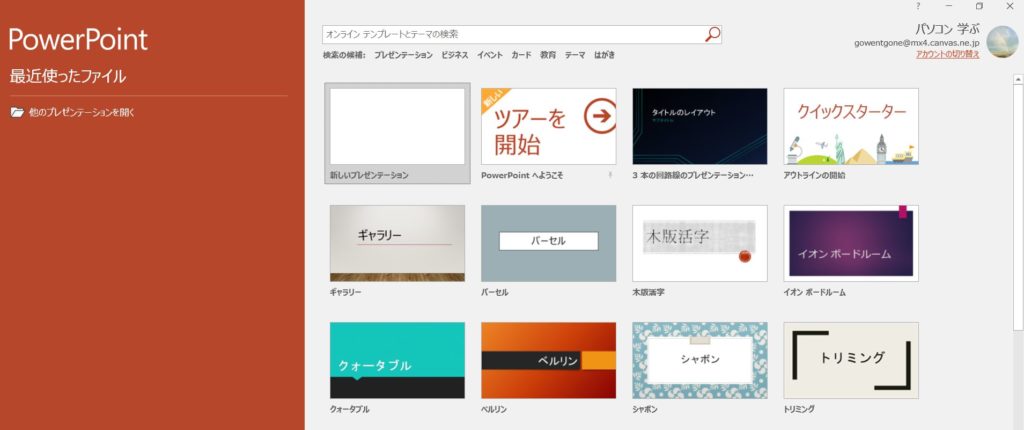Click the user name パソコン 学ぶ
The image size is (1024, 430).
pyautogui.click(x=947, y=29)
